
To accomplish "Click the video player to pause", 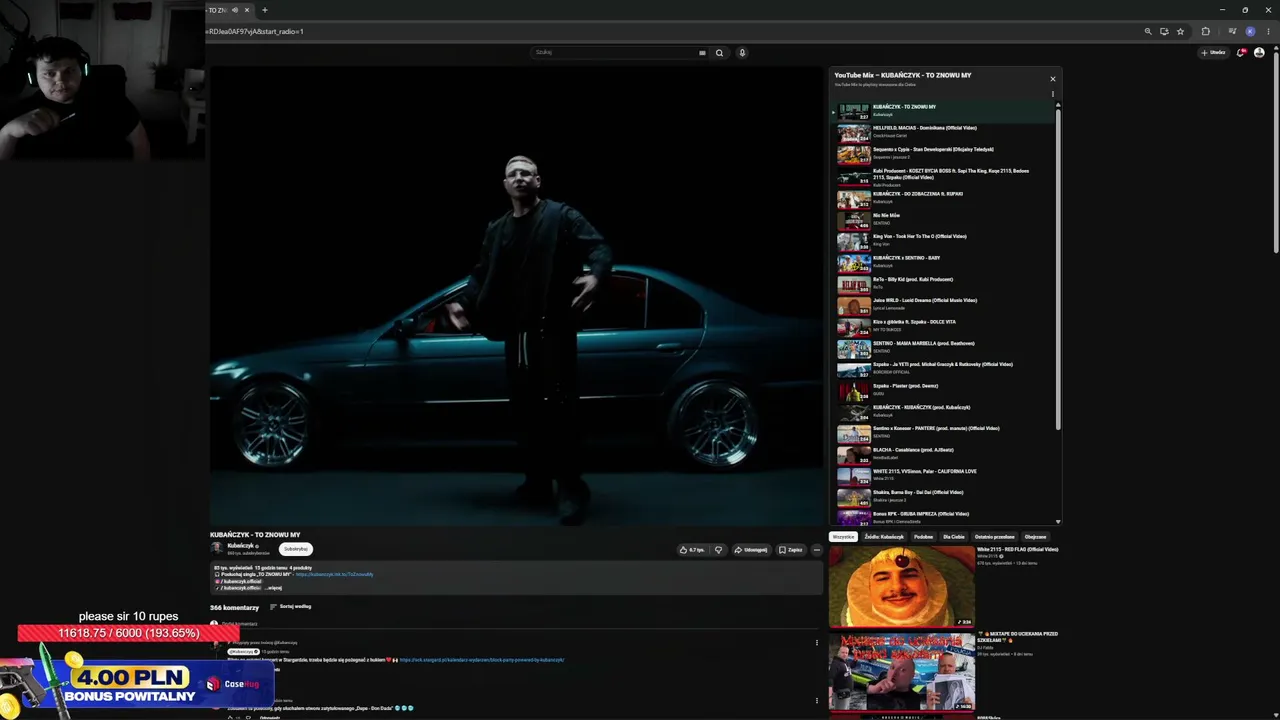I will [516, 295].
